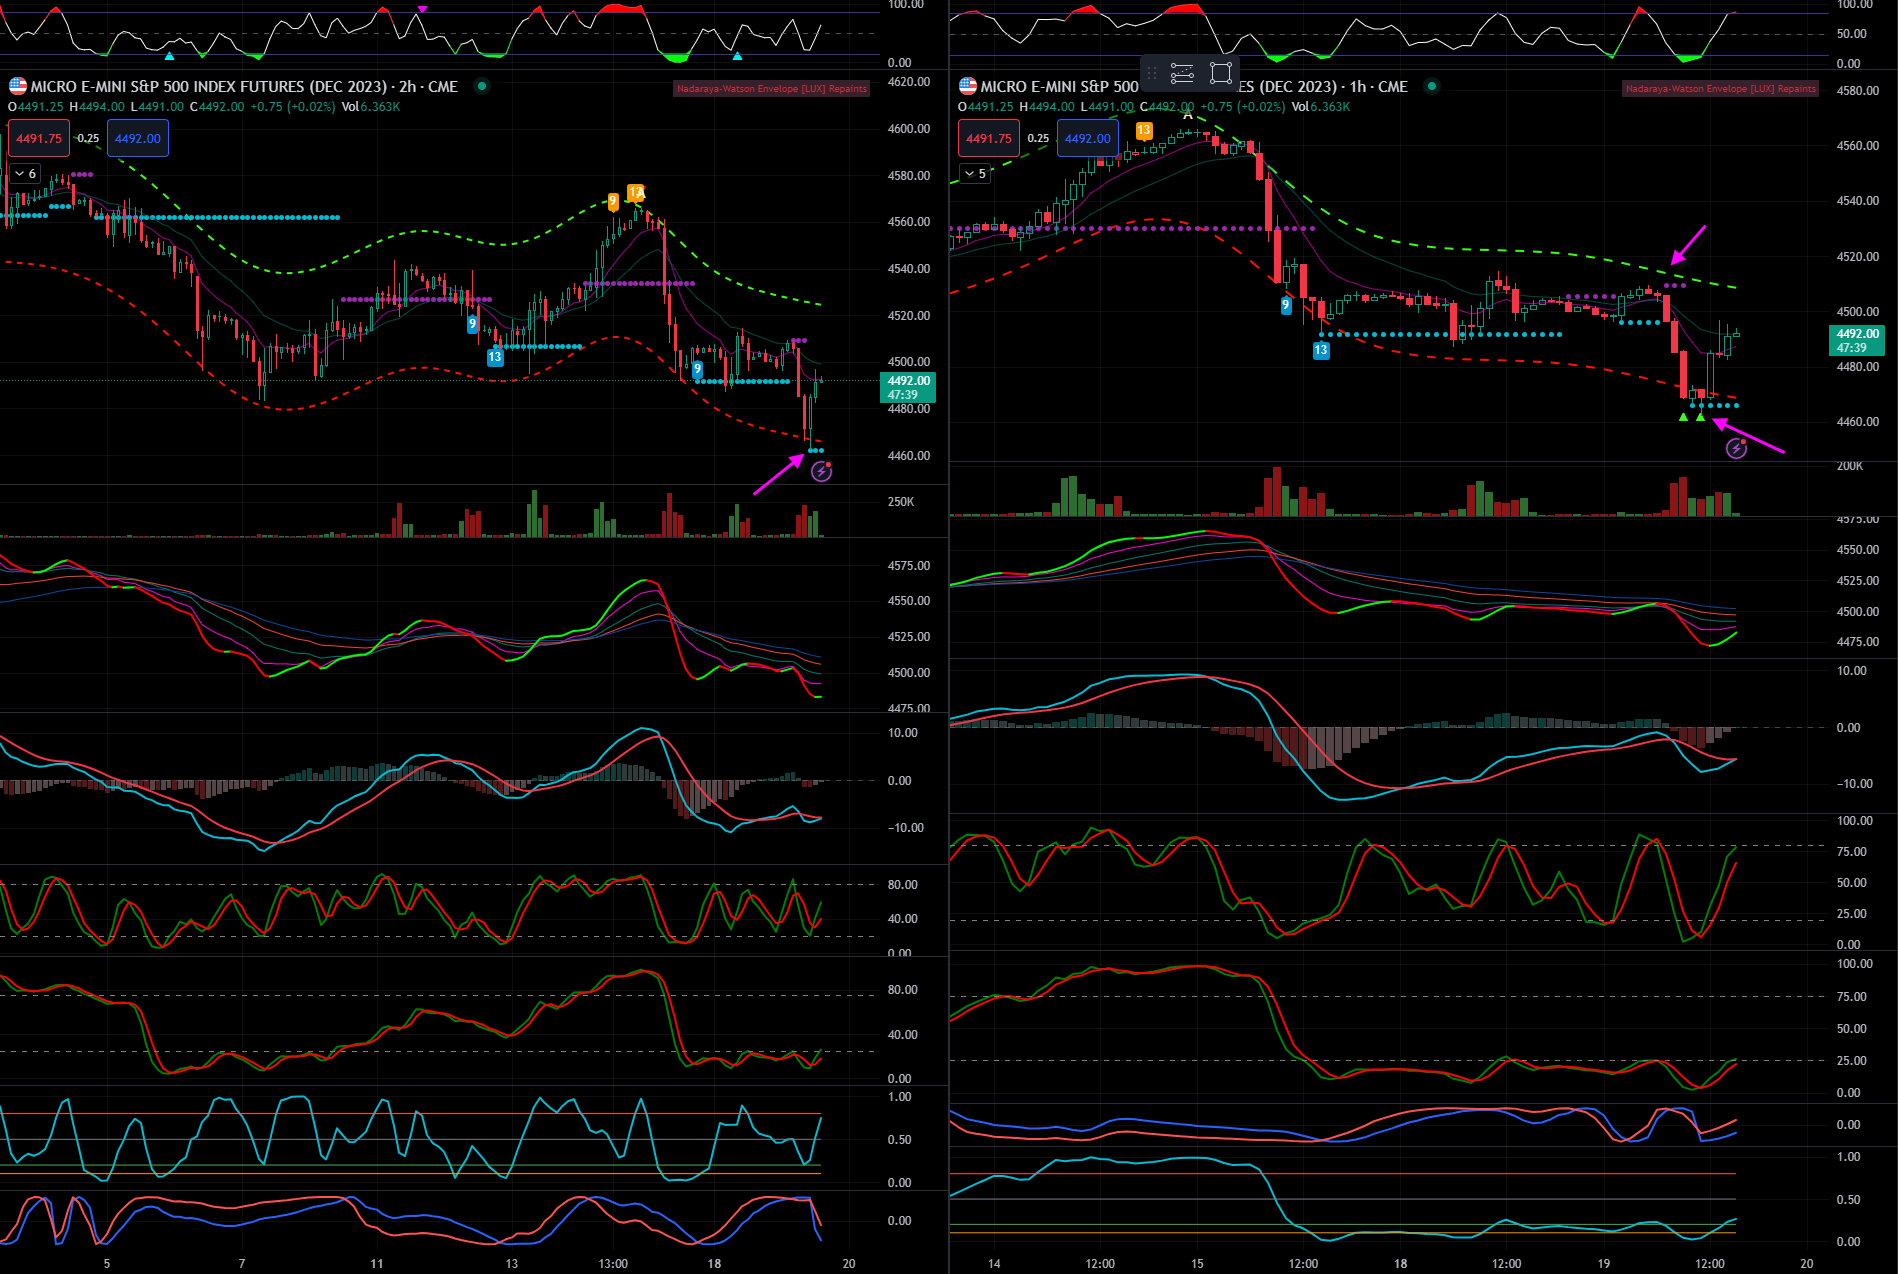The image size is (1898, 1274).
Task: Click 0.25 spread value on 2h chart
Action: pyautogui.click(x=88, y=139)
